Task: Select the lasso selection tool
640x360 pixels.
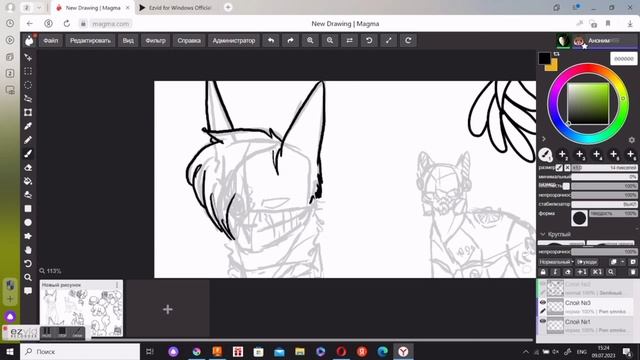Action: pos(28,99)
